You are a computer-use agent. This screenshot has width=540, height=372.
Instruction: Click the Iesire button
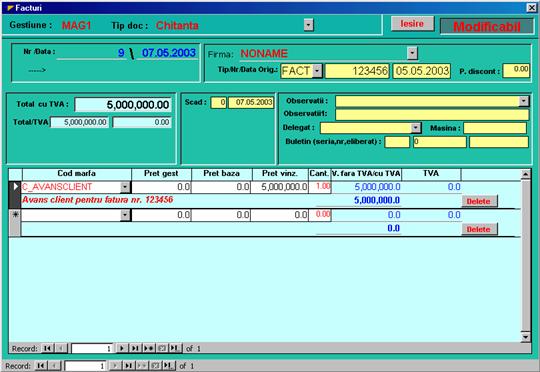pyautogui.click(x=412, y=23)
